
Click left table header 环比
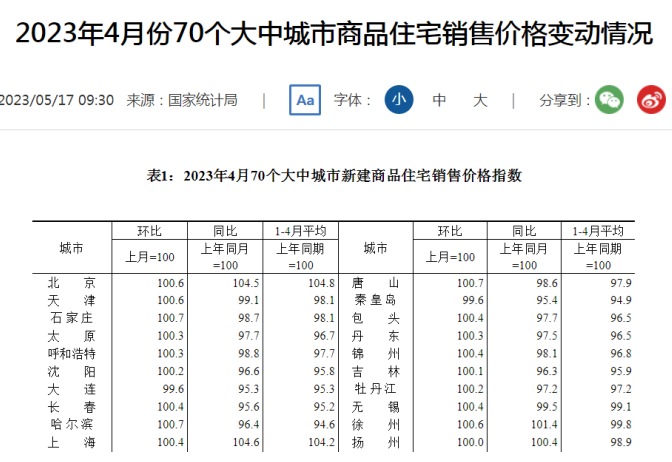[x=150, y=231]
